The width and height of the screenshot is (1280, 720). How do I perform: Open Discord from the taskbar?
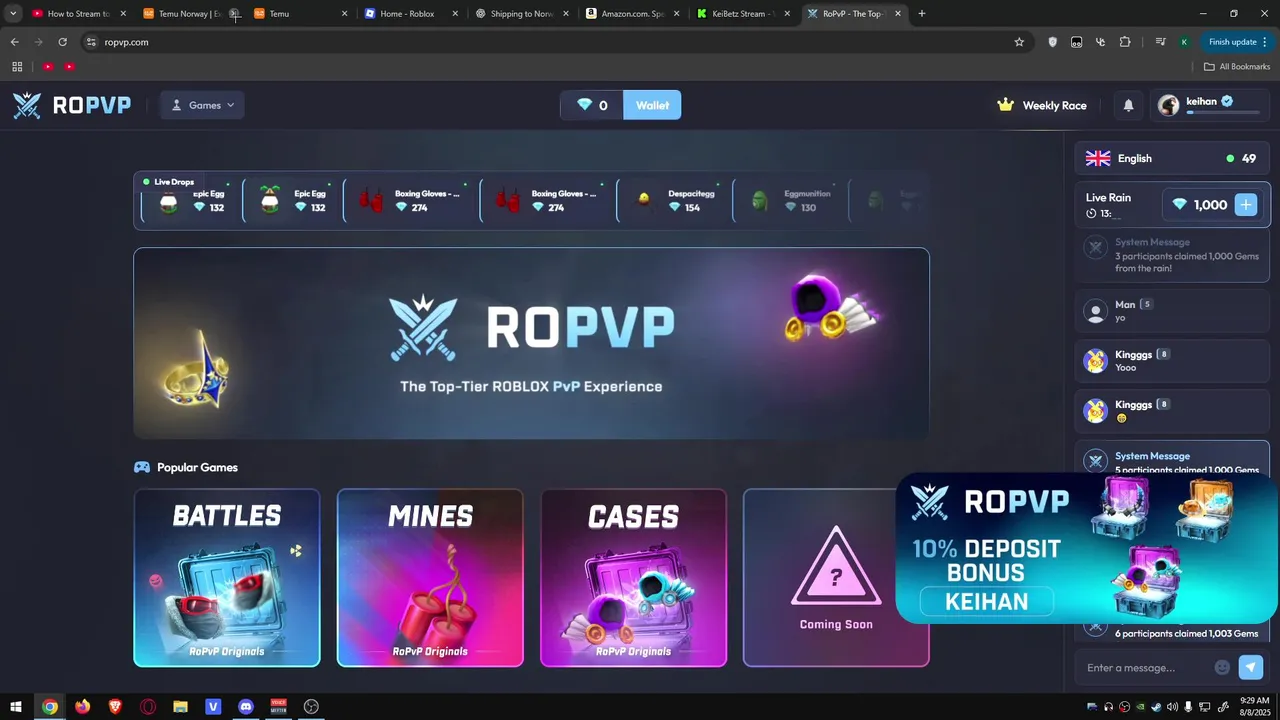pos(246,707)
